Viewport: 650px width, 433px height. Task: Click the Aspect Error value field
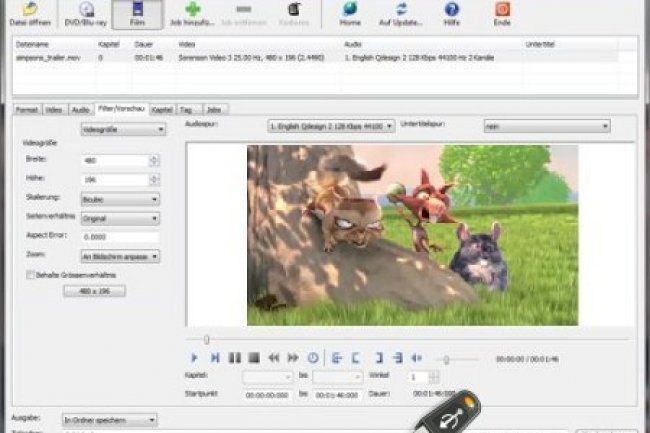[120, 237]
